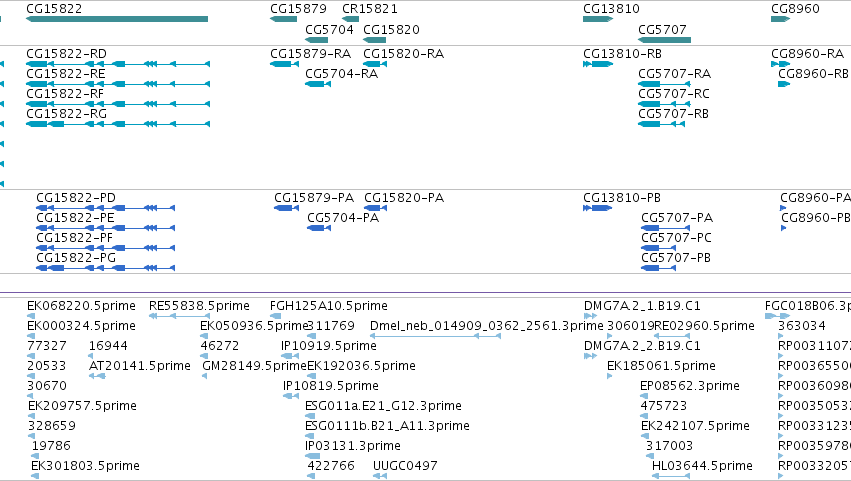Click protein CG8960-PB
This screenshot has height=481, width=851.
784,228
